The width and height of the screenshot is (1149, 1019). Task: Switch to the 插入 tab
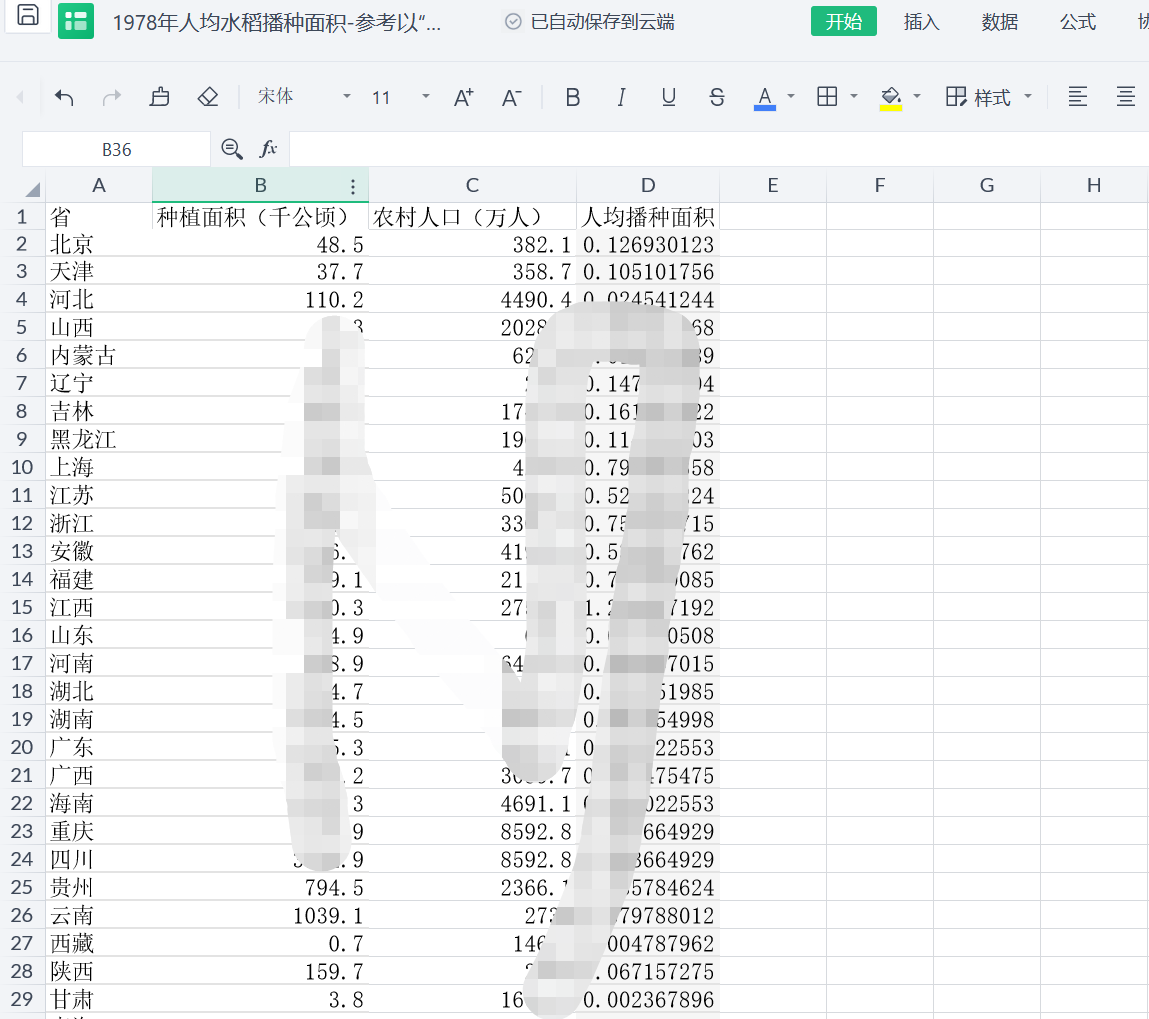pyautogui.click(x=921, y=21)
